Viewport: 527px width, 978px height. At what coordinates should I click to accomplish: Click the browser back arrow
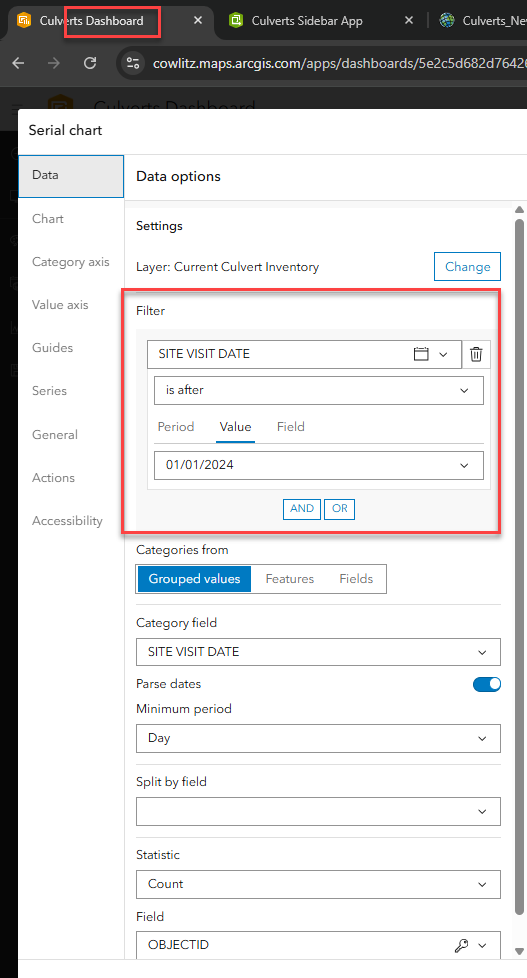point(19,63)
